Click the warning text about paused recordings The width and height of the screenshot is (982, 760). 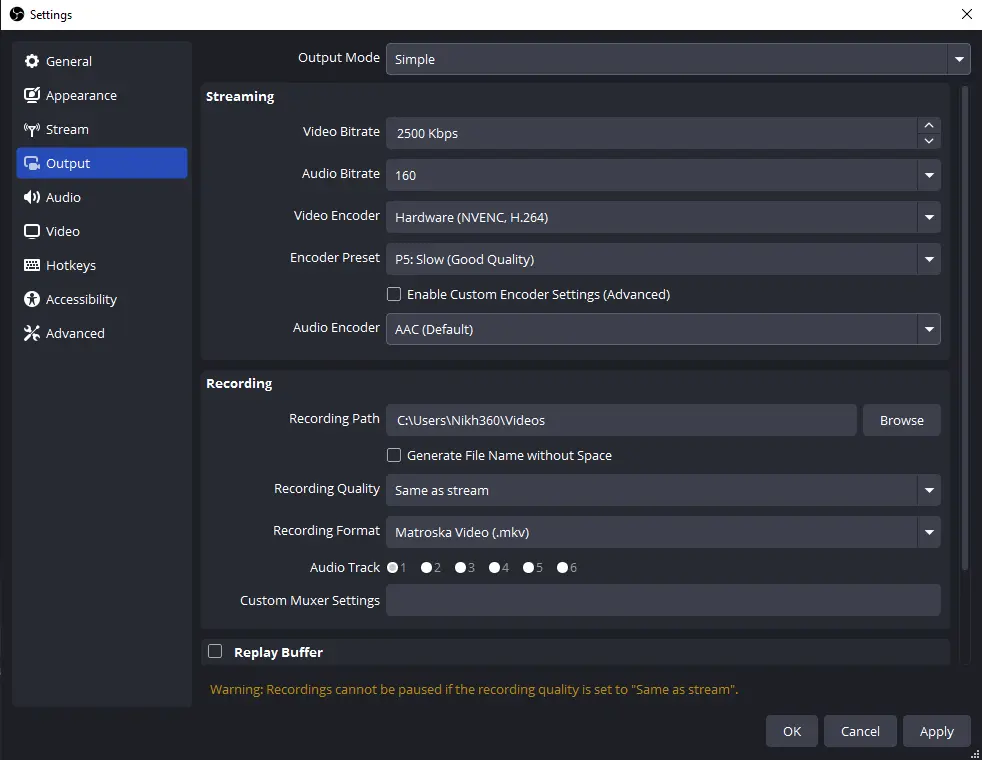(x=474, y=689)
